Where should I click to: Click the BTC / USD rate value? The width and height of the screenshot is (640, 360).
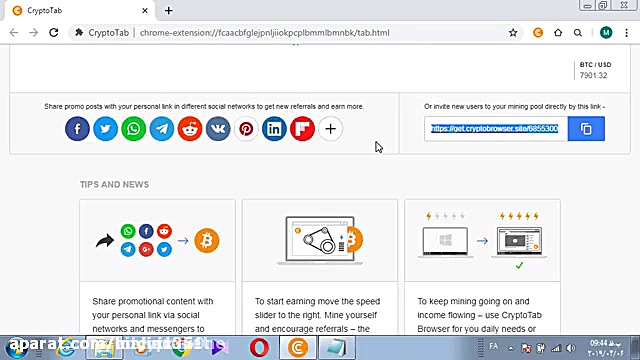coord(593,76)
